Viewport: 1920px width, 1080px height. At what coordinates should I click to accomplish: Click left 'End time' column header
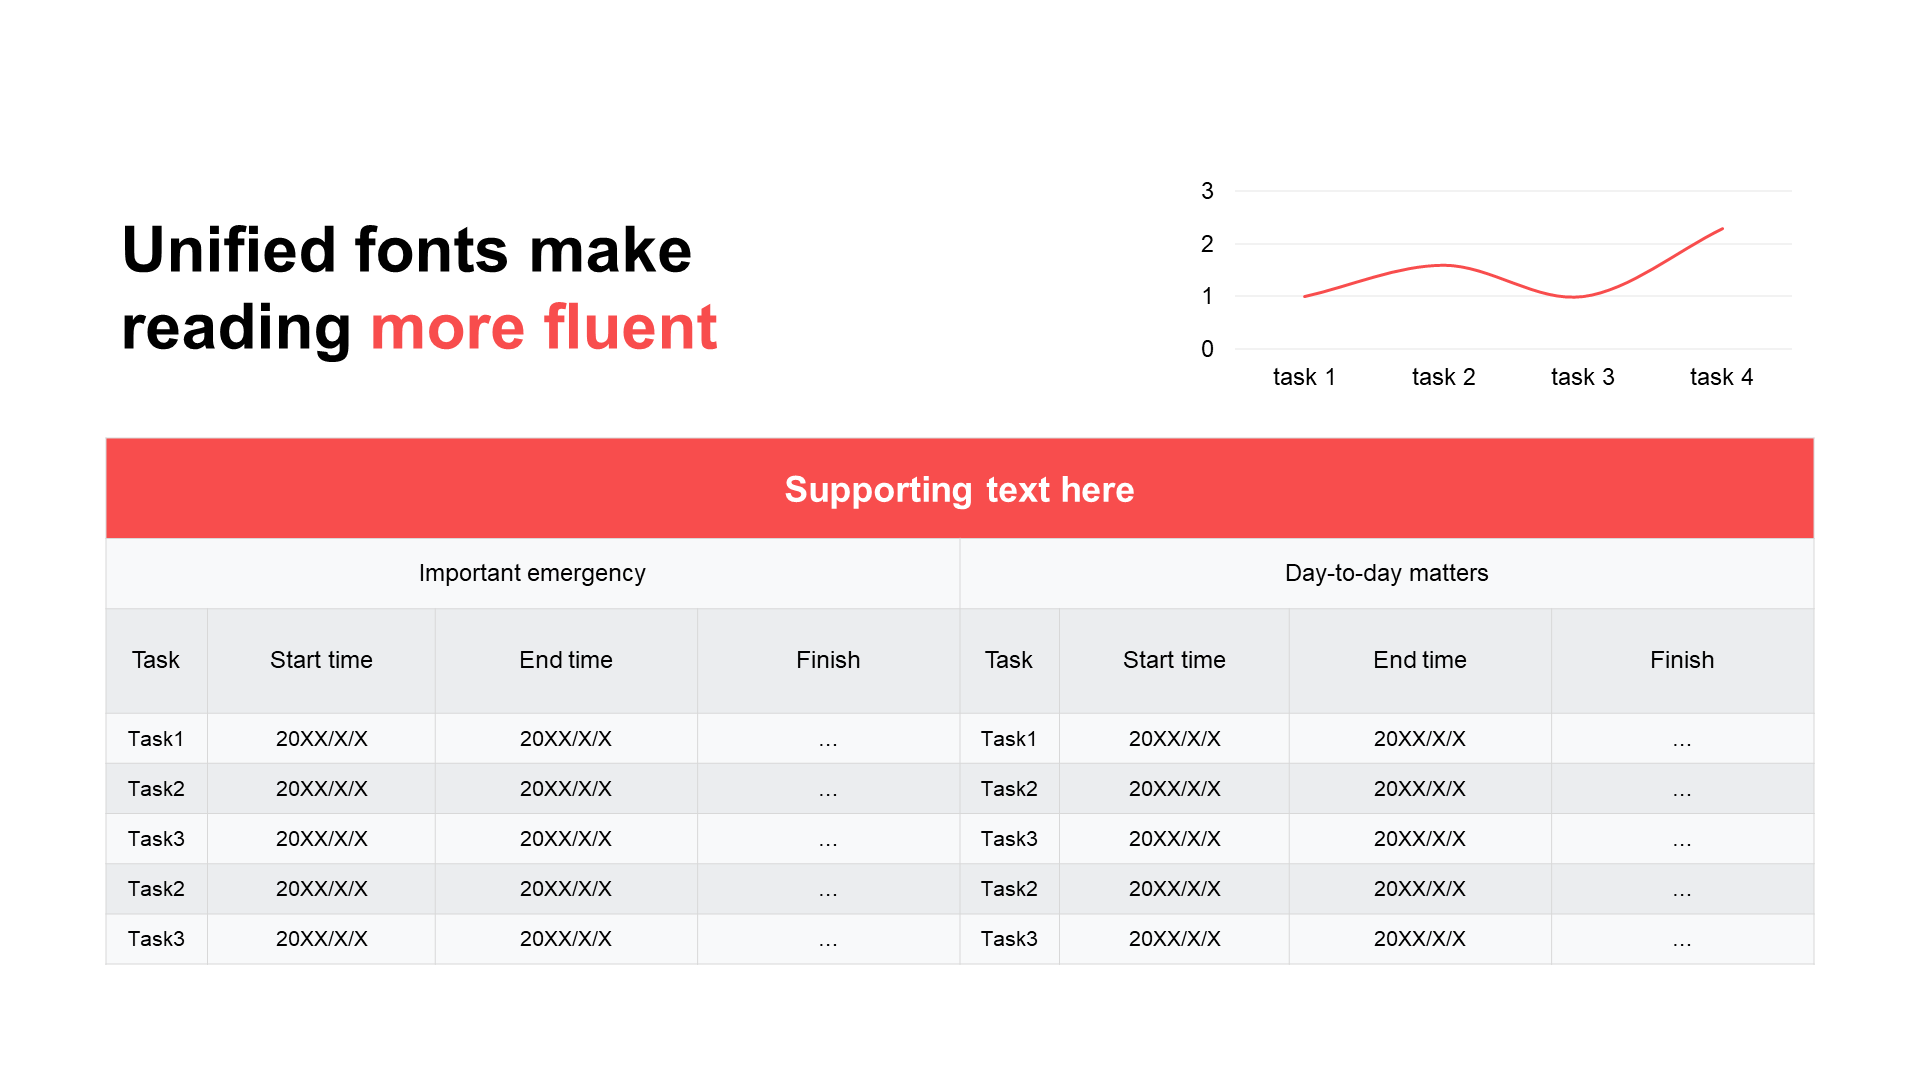coord(566,660)
